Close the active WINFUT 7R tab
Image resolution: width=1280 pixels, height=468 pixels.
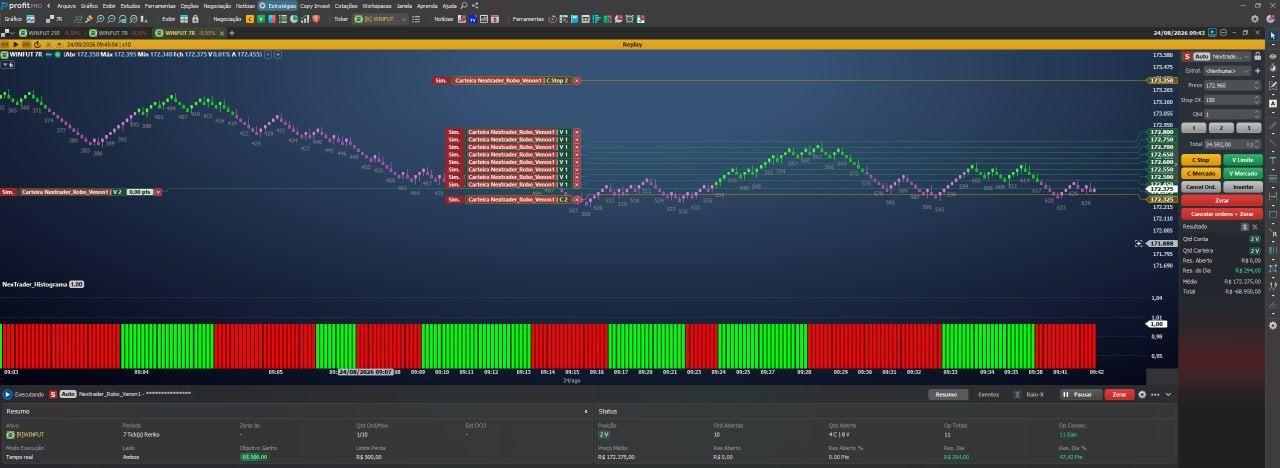tap(222, 33)
